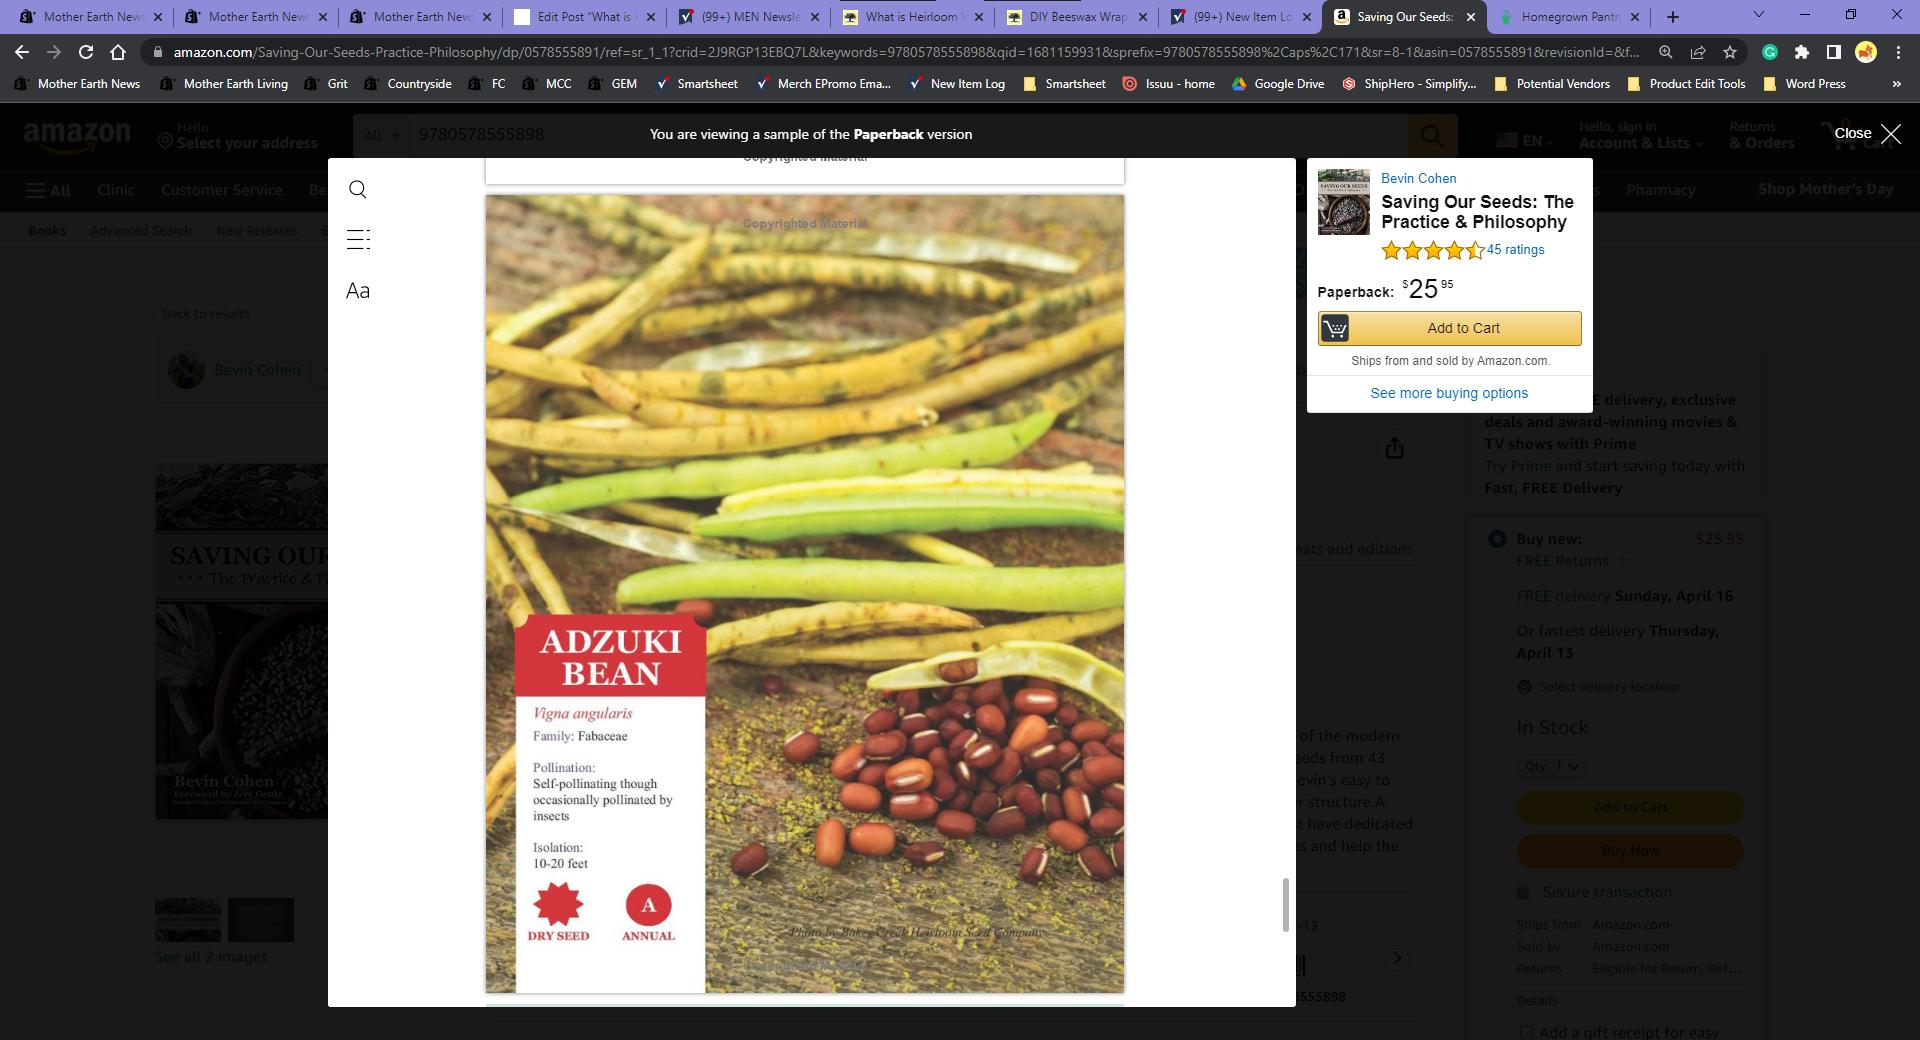Image resolution: width=1920 pixels, height=1040 pixels.
Task: Open Bevin Cohen author link in preview panel
Action: pos(1418,178)
